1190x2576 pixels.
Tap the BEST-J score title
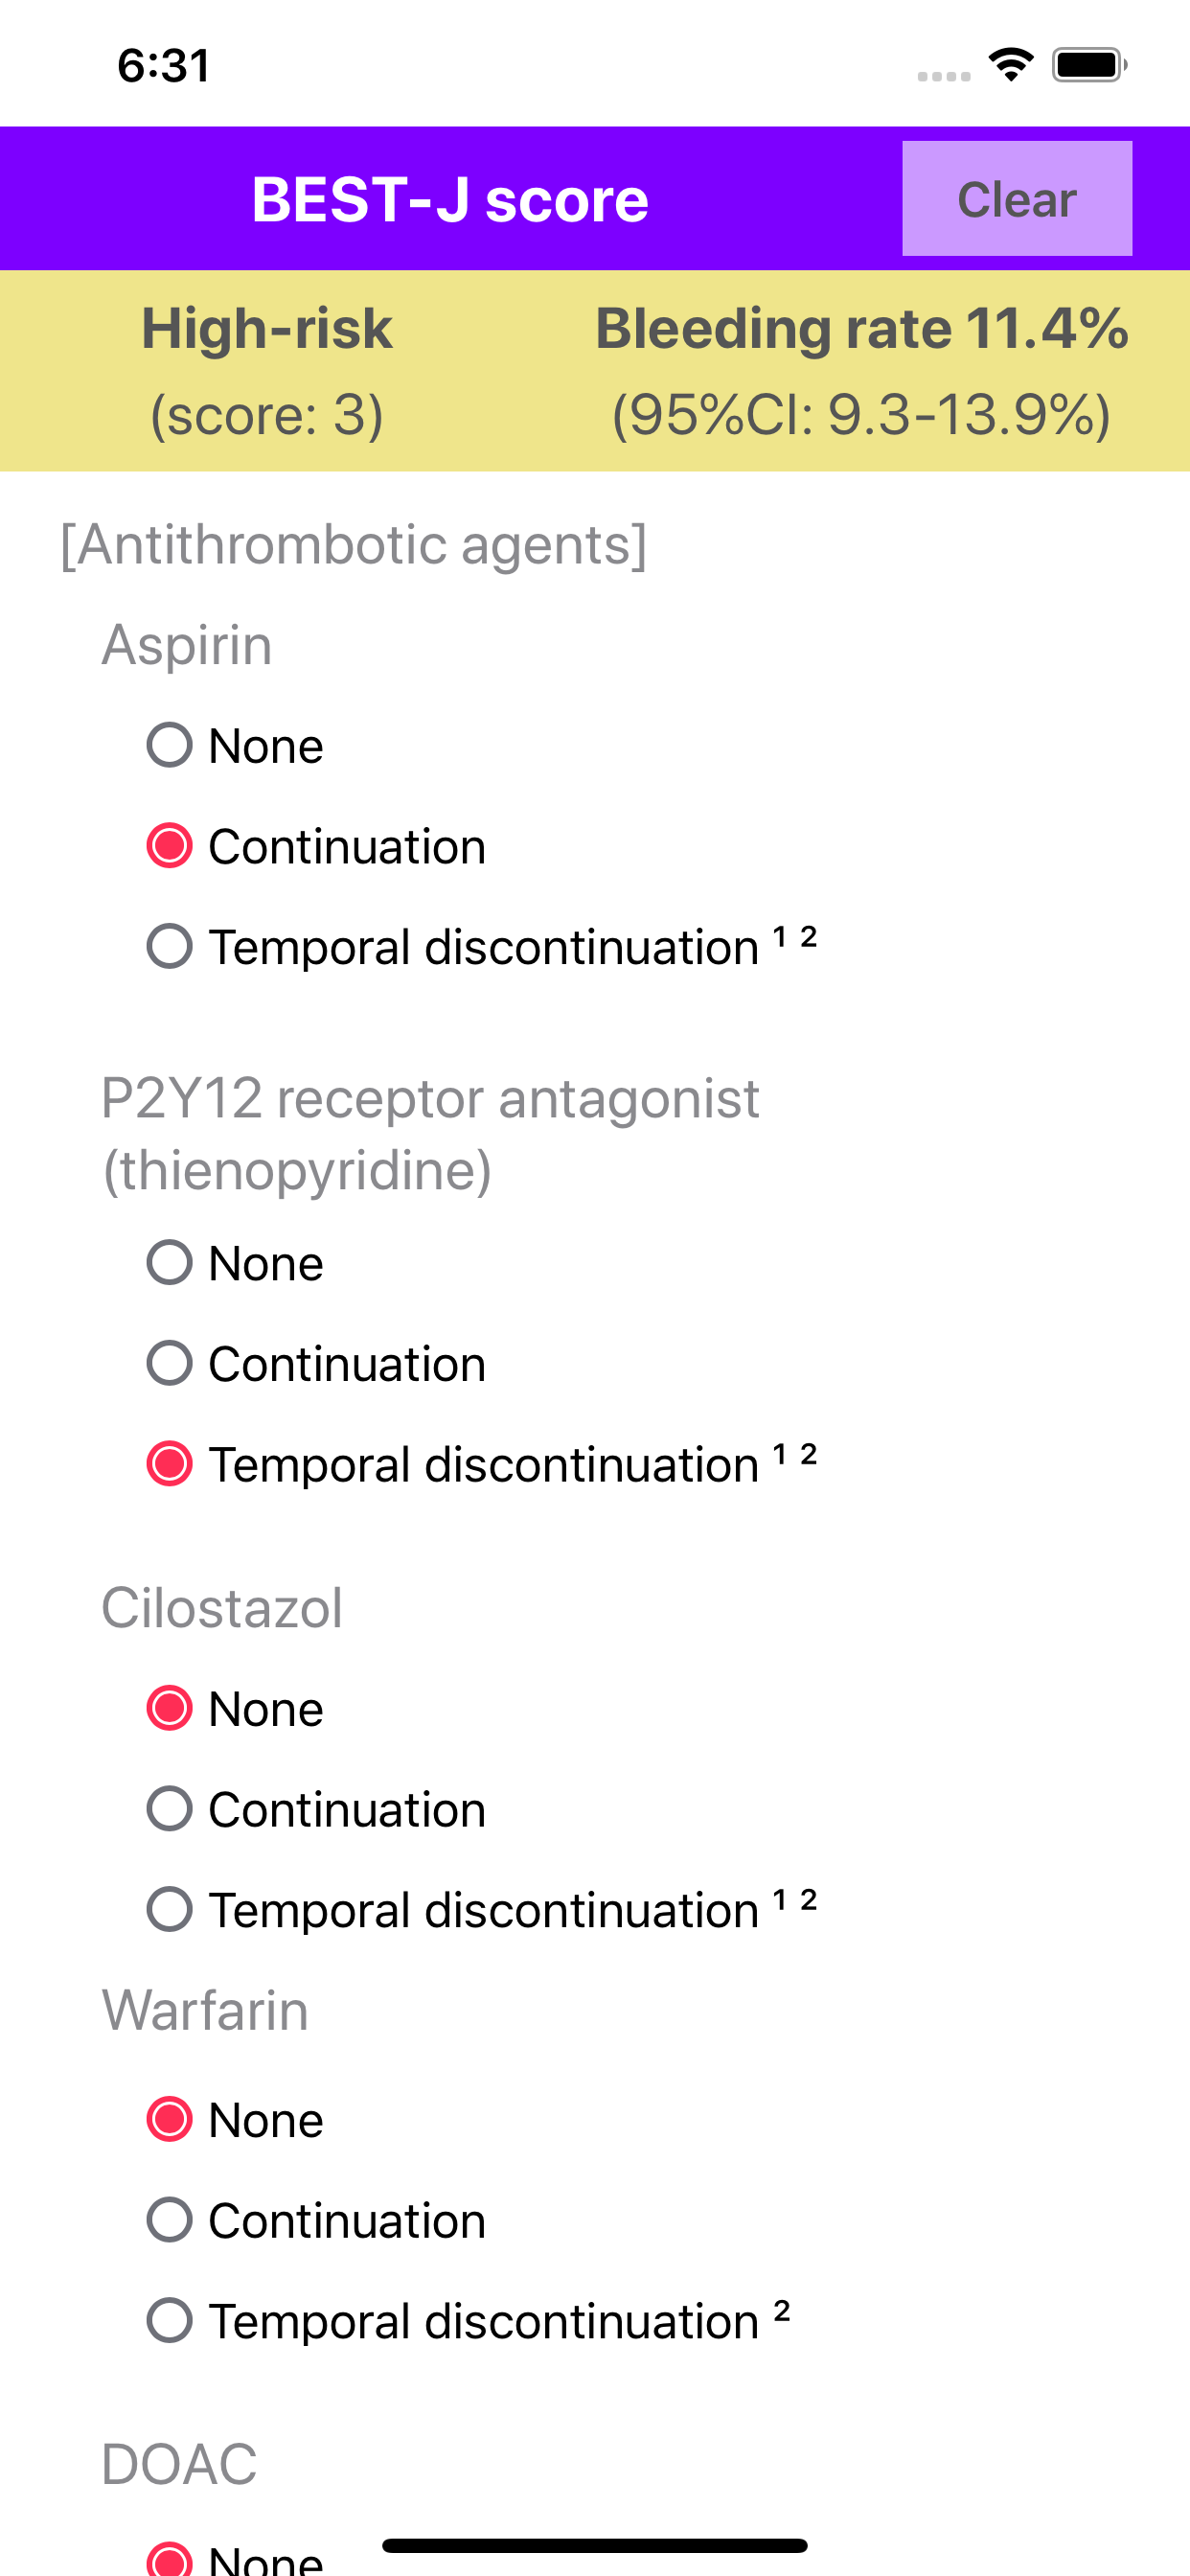(450, 199)
